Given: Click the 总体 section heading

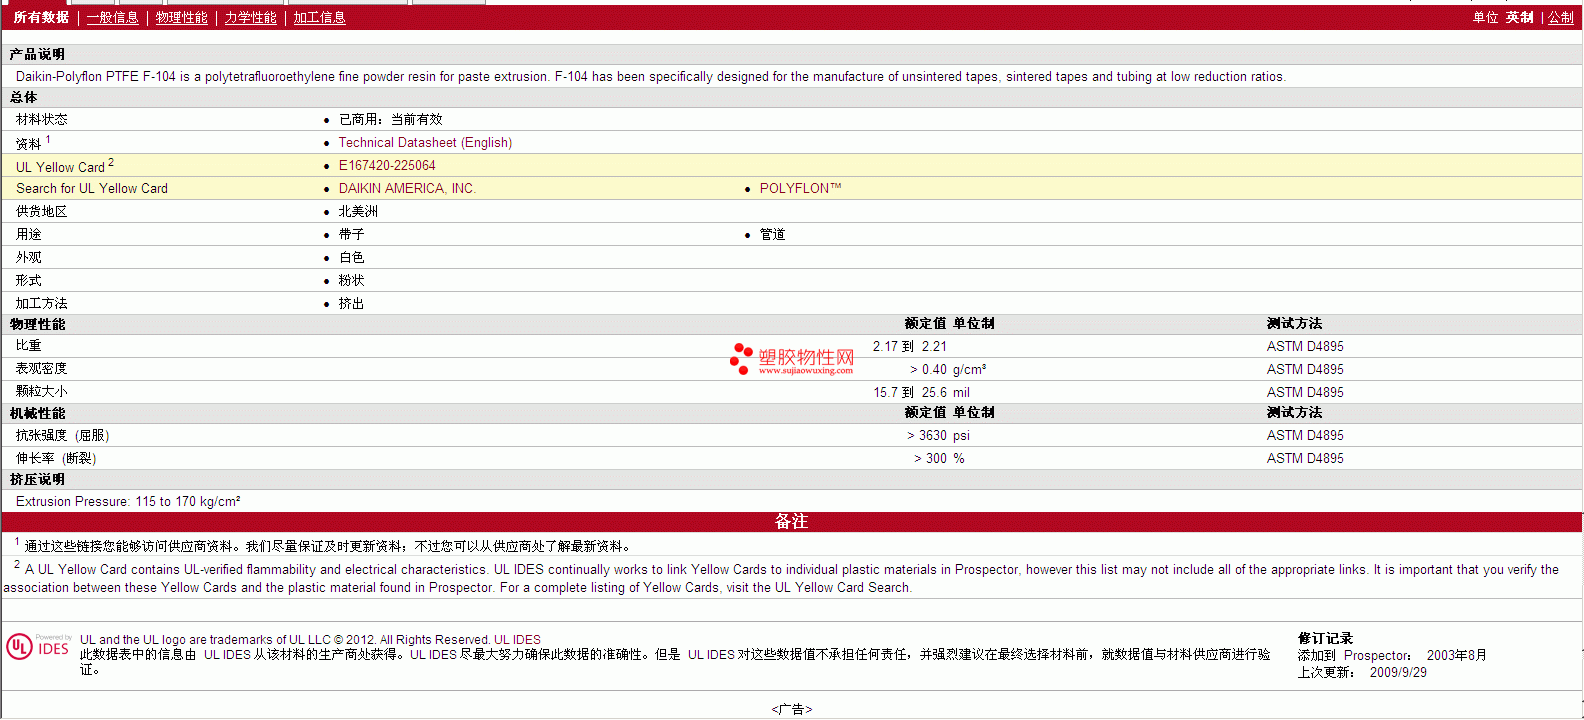Looking at the screenshot, I should 24,97.
